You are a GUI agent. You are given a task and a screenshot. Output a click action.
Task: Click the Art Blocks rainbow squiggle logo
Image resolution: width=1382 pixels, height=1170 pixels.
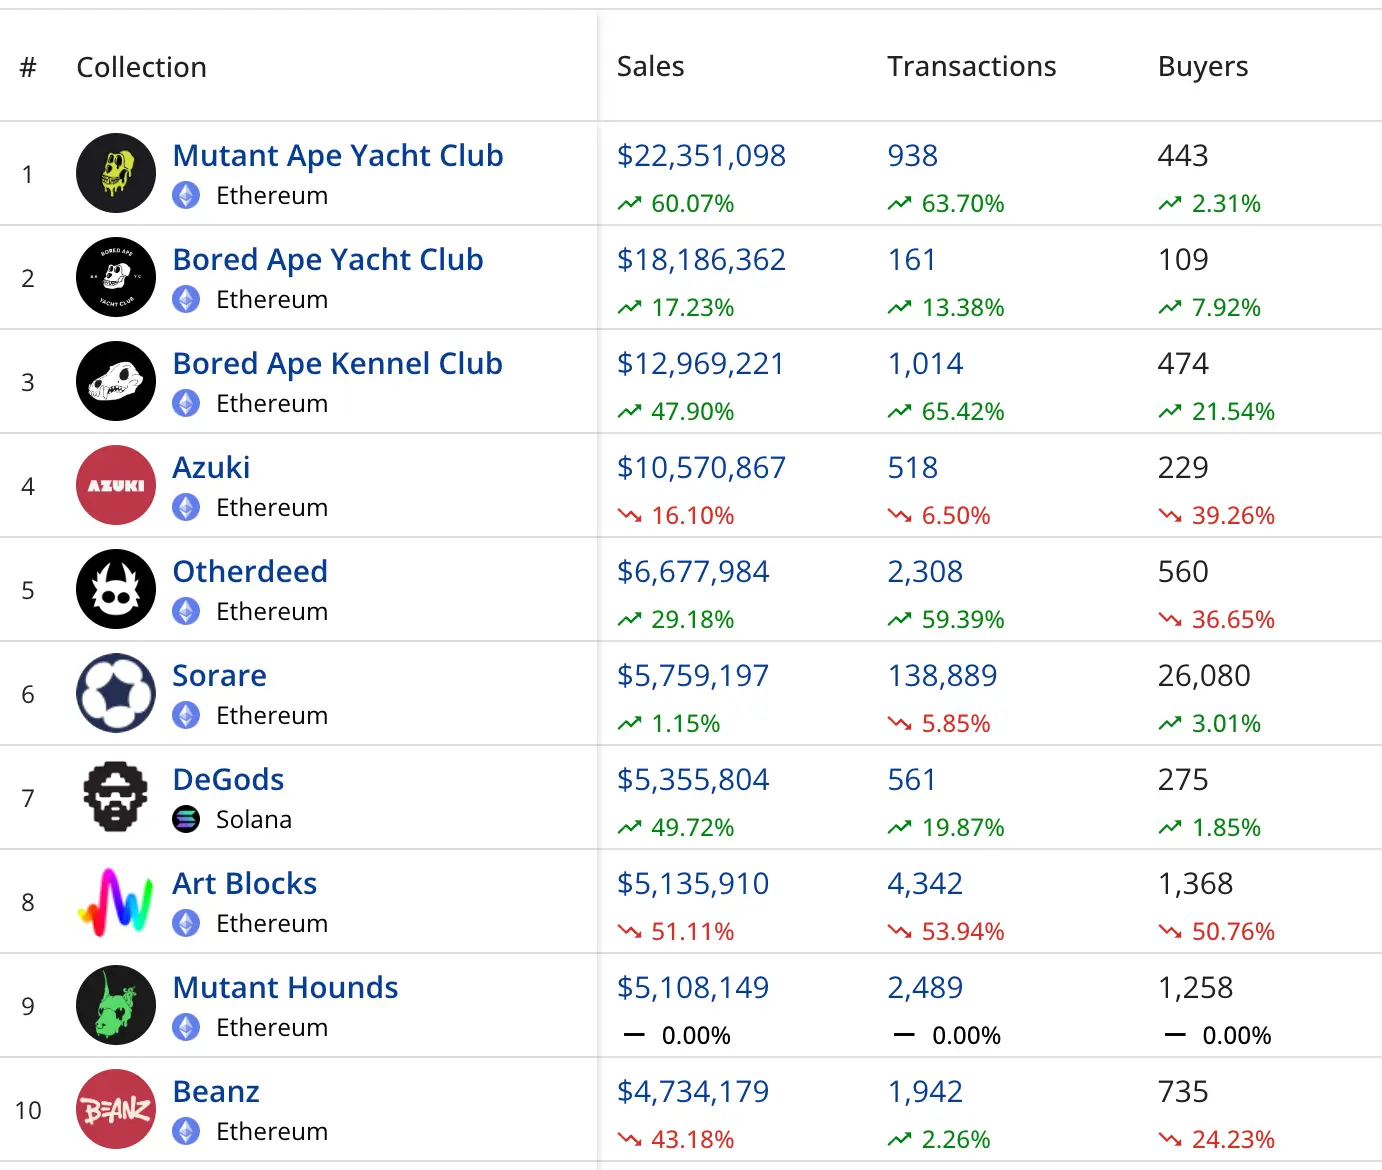(x=116, y=901)
